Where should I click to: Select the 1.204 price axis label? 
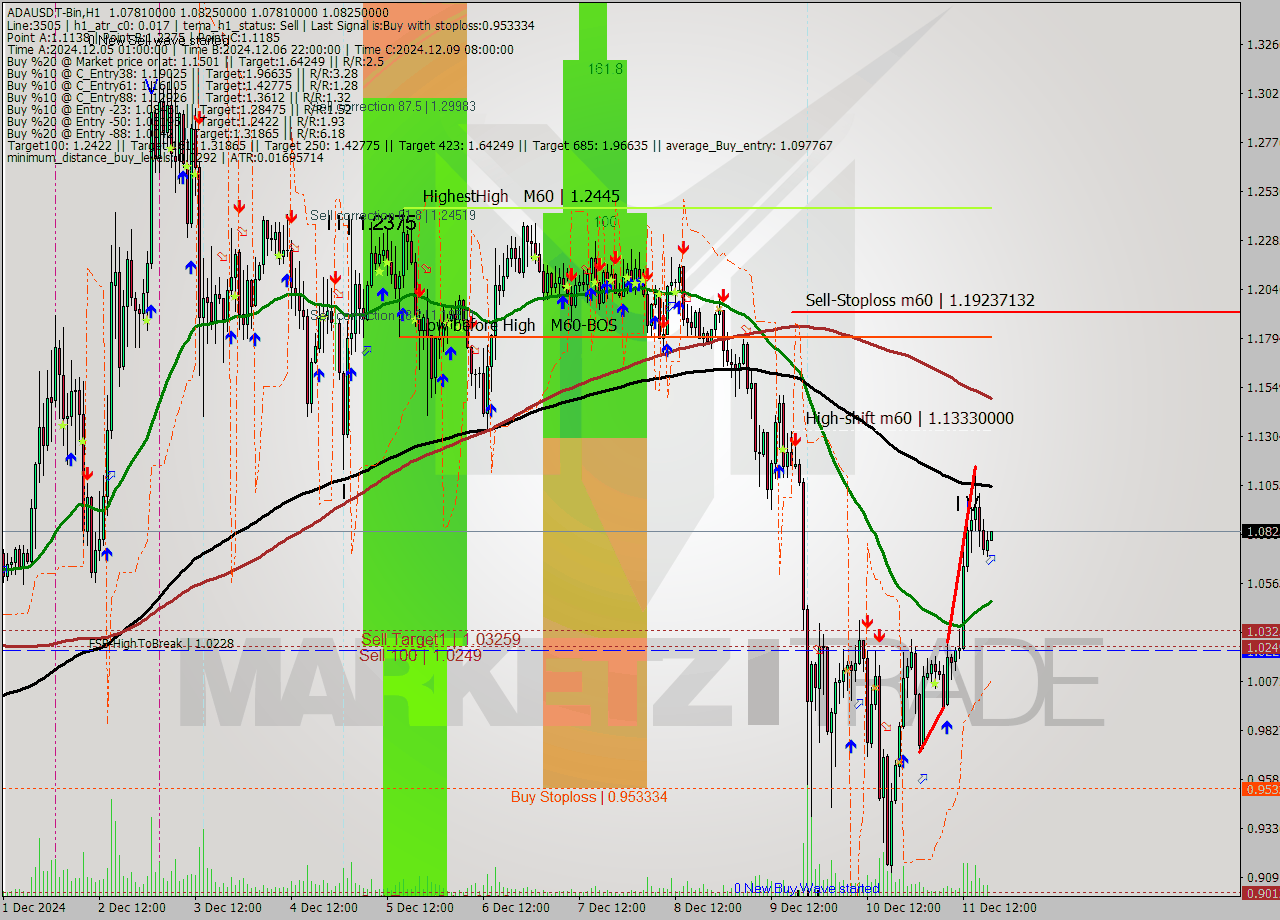(x=1262, y=289)
